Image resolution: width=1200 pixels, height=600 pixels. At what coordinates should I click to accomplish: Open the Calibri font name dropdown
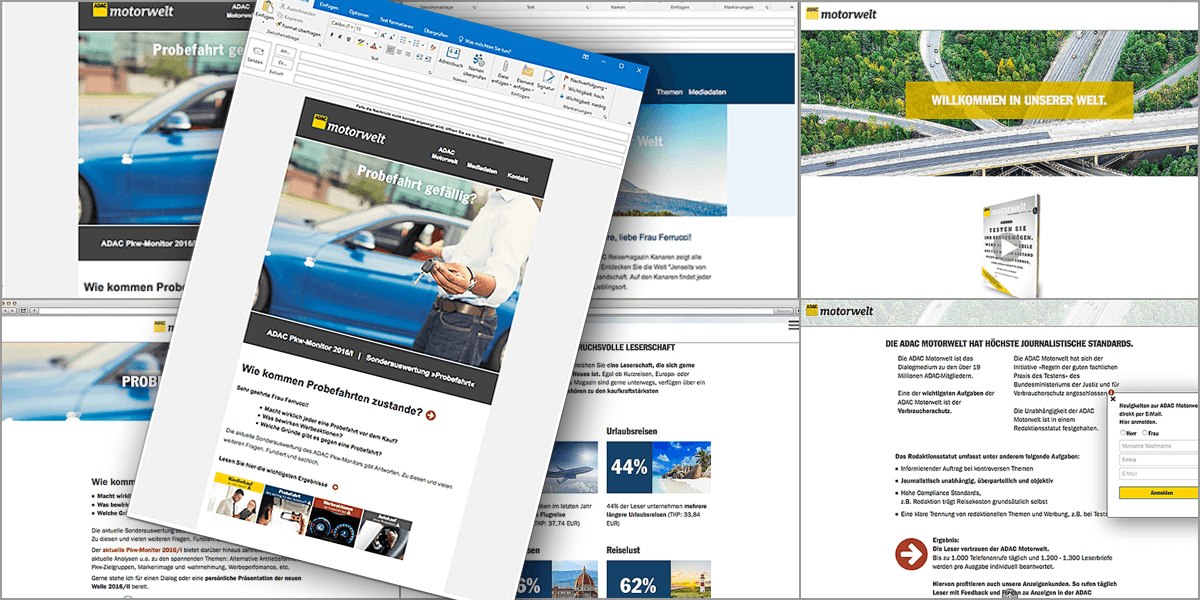tap(343, 24)
